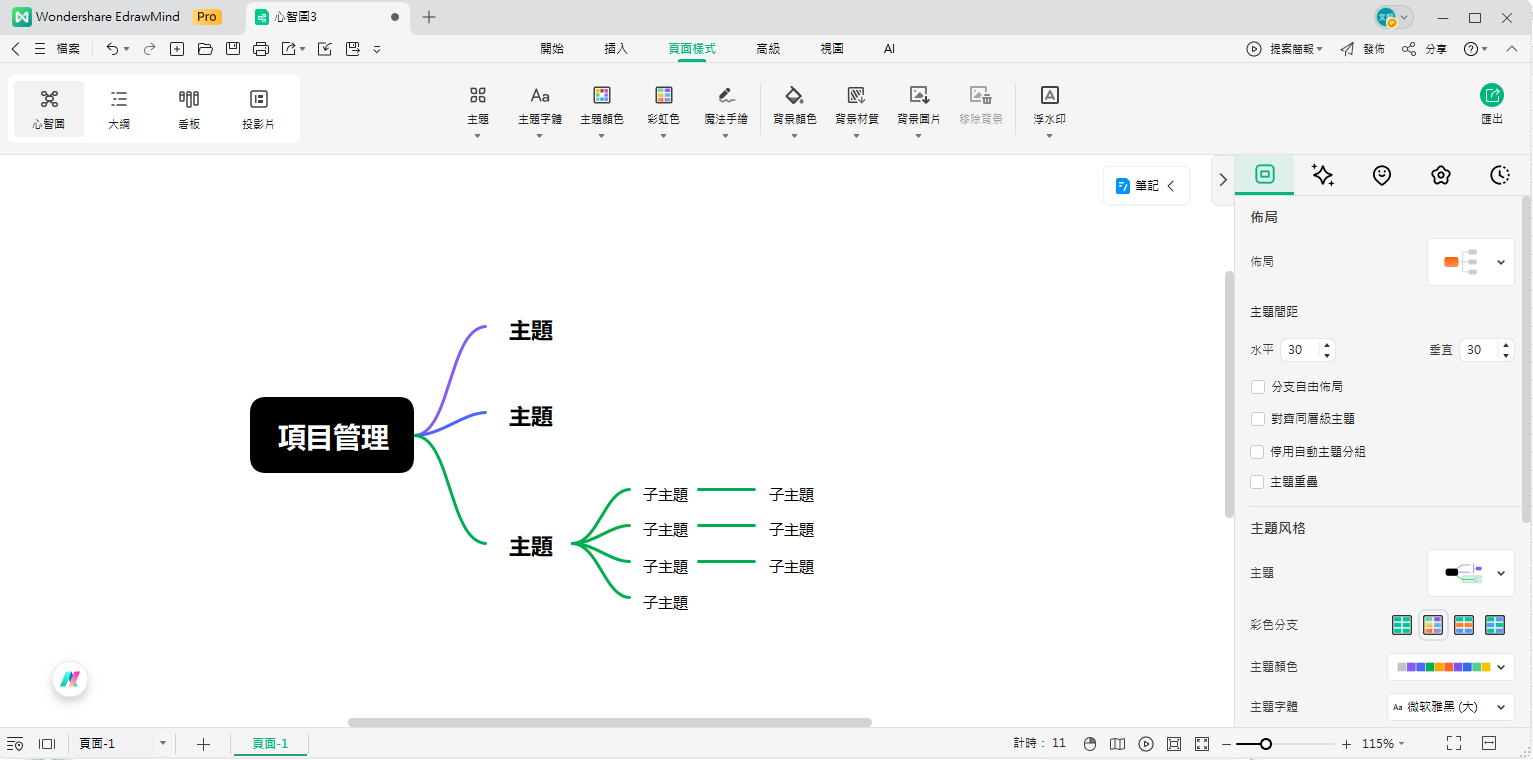Switch to the 大綱 outline mode
1533x760 pixels.
tap(118, 108)
